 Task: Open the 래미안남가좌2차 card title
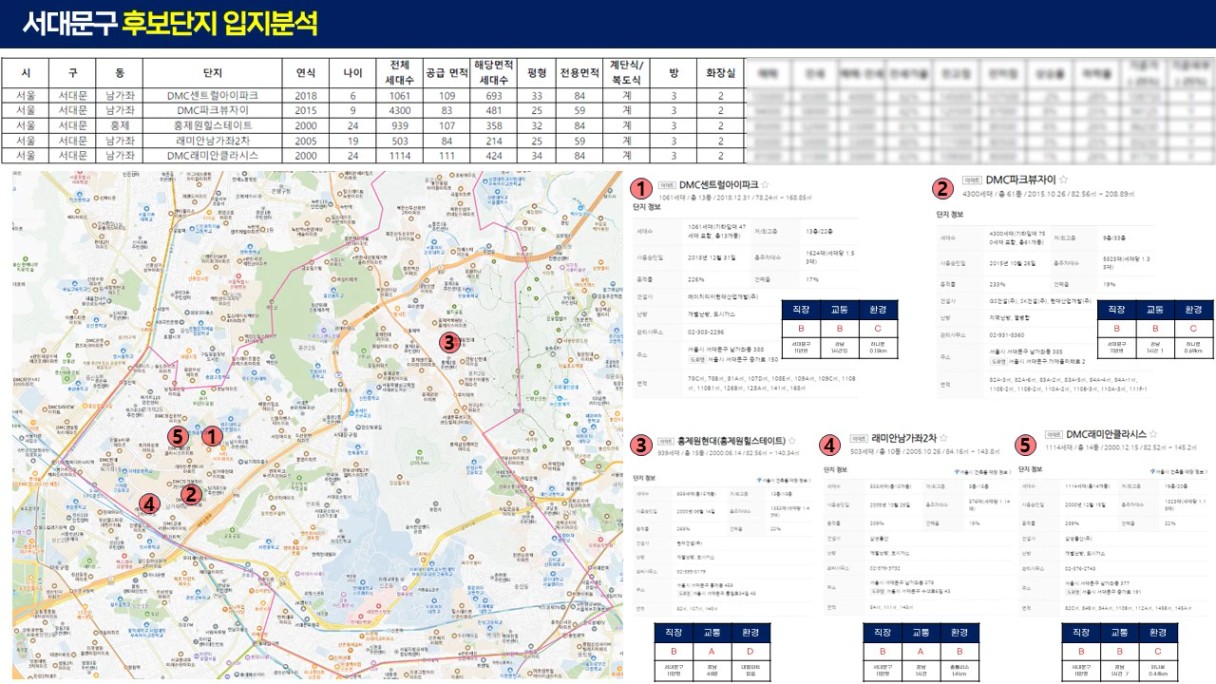pos(904,438)
